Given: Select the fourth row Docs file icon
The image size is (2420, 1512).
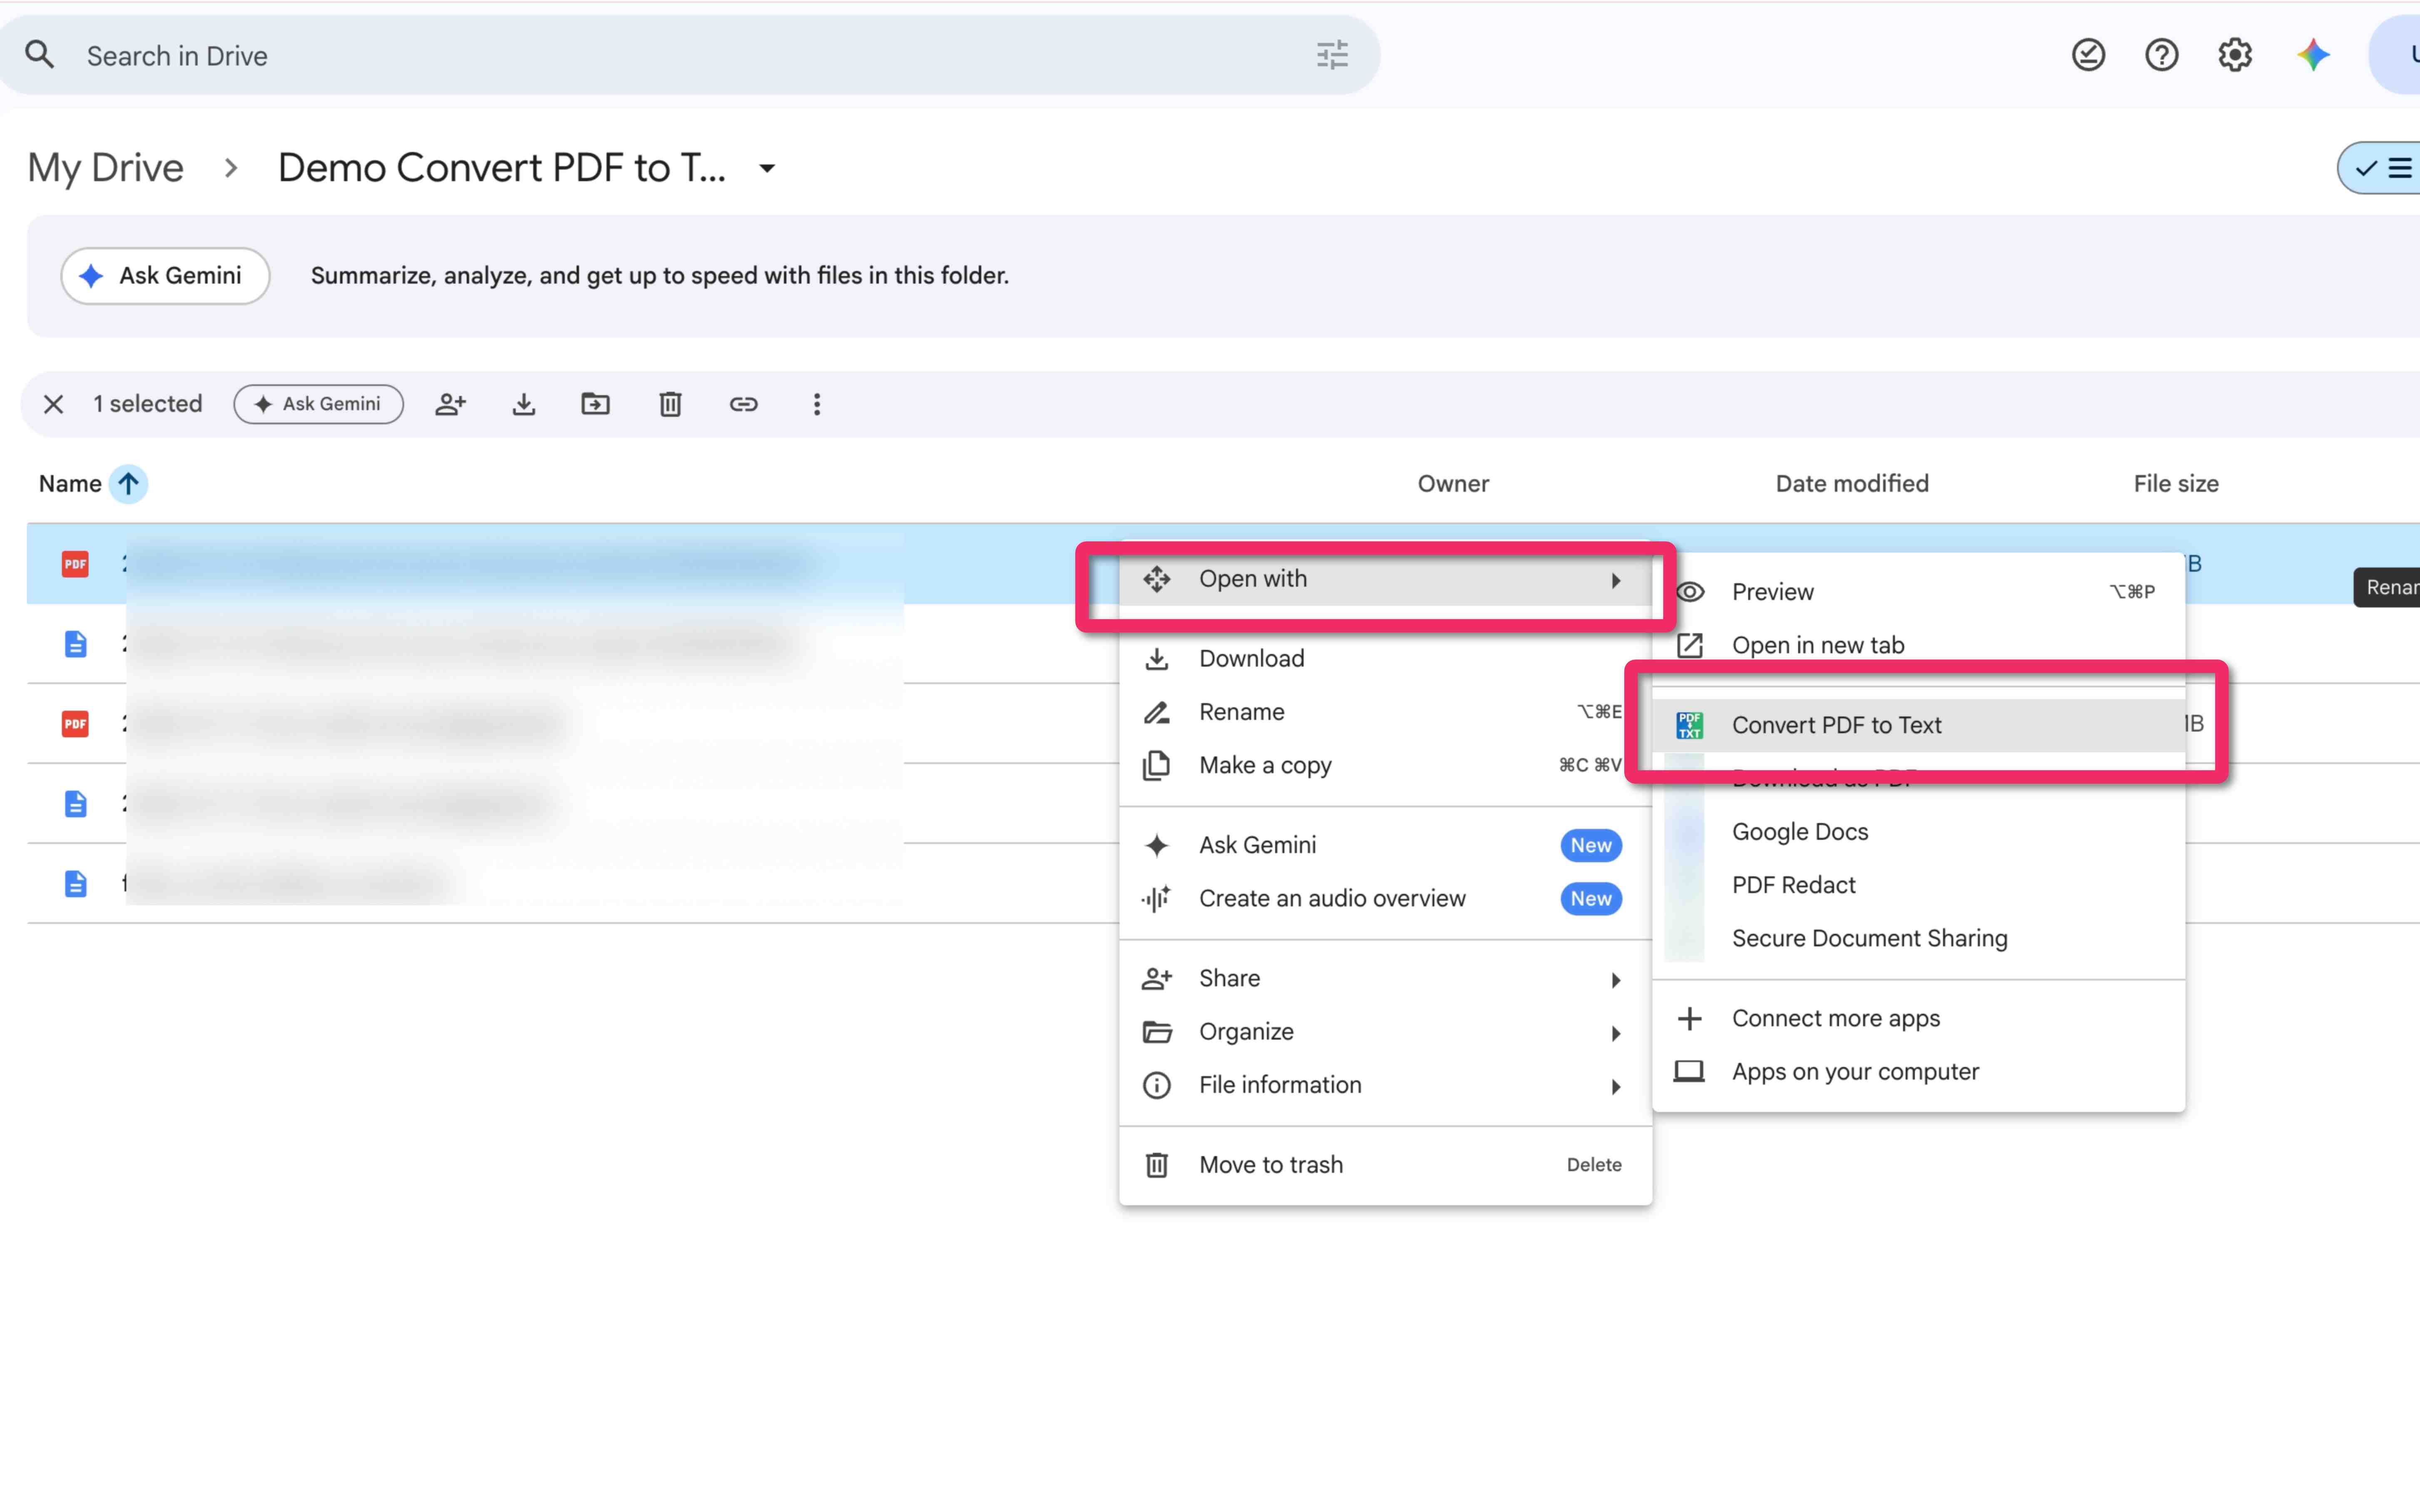Looking at the screenshot, I should click(75, 804).
